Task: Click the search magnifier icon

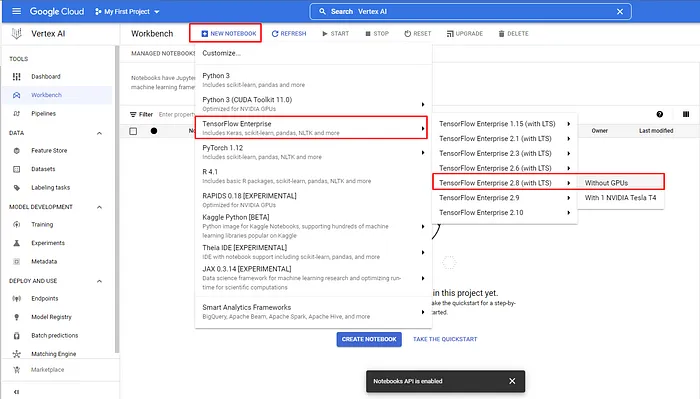Action: tap(322, 12)
